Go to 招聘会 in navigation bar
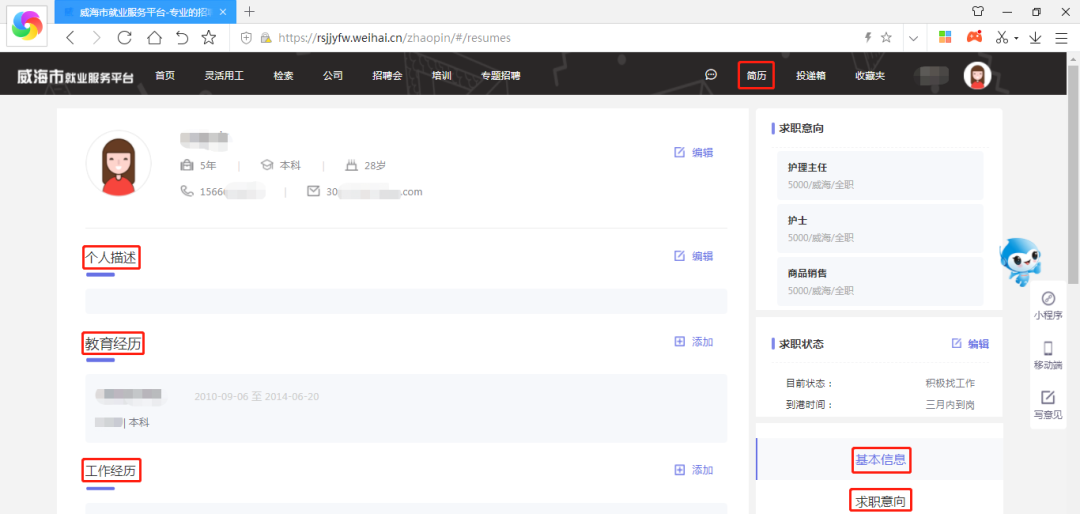The height and width of the screenshot is (514, 1080). point(386,76)
